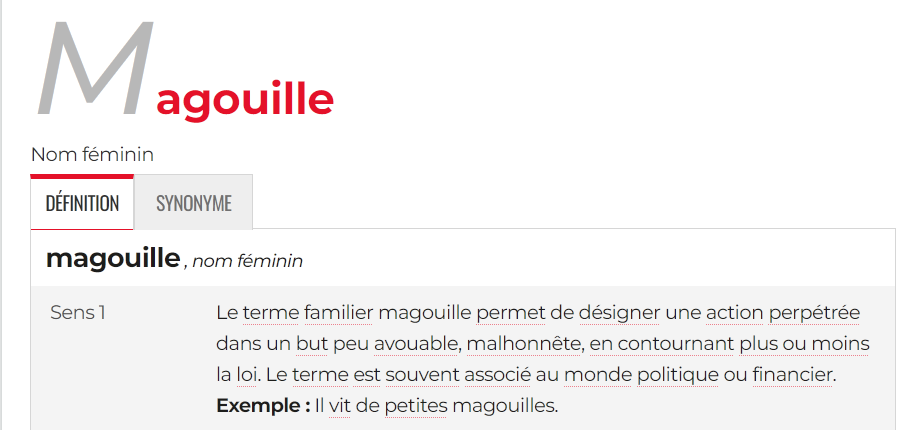The height and width of the screenshot is (430, 900).
Task: Open the linked word 'loi'
Action: (245, 375)
